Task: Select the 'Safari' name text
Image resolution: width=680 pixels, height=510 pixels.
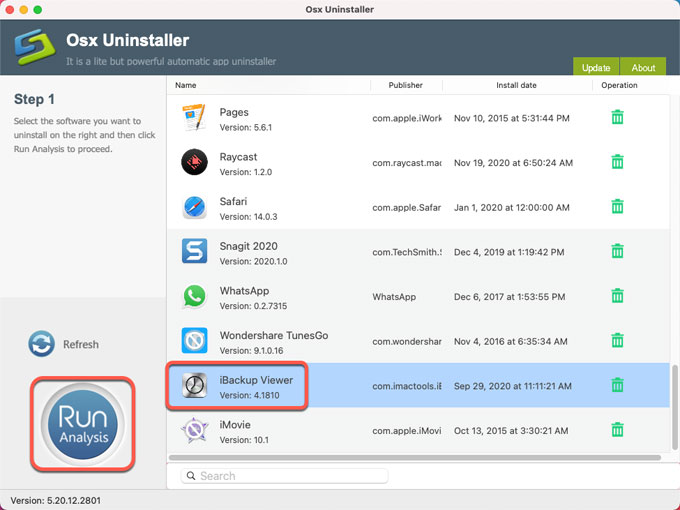Action: coord(233,202)
